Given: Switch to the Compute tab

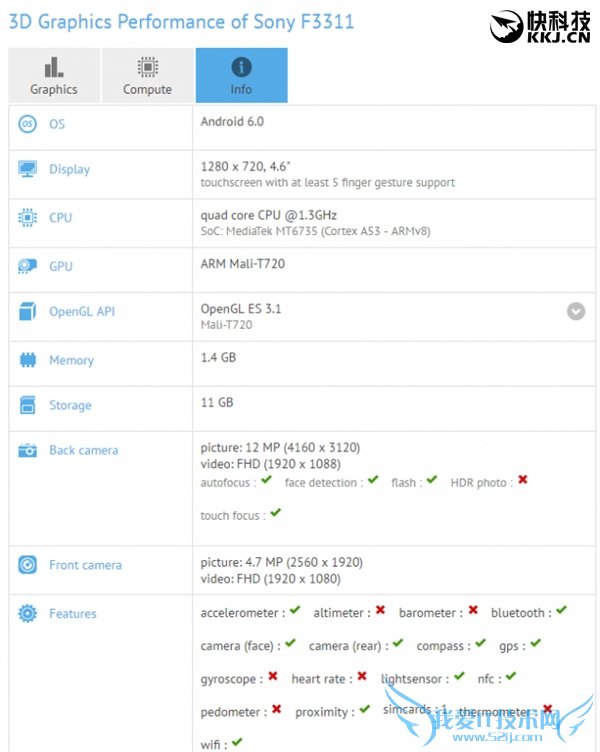Looking at the screenshot, I should tap(148, 75).
